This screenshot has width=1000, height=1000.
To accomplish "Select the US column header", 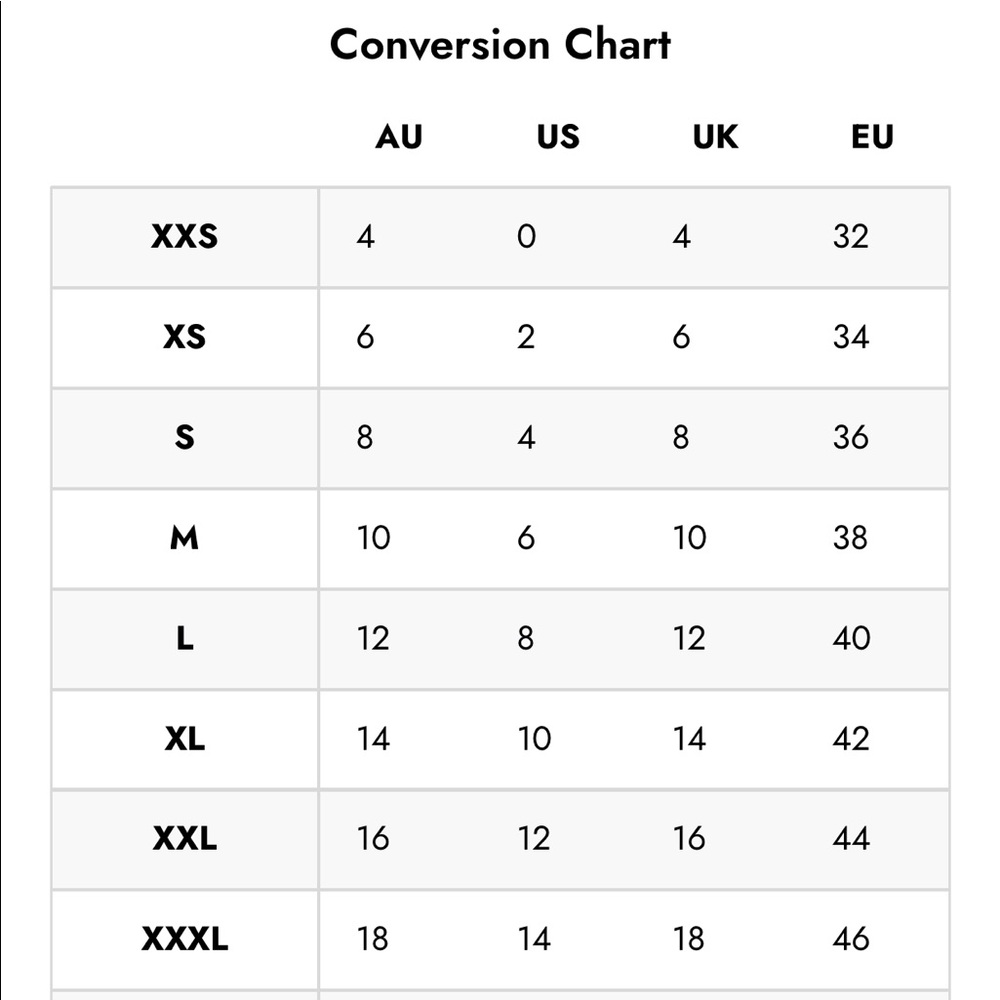I will pos(558,136).
